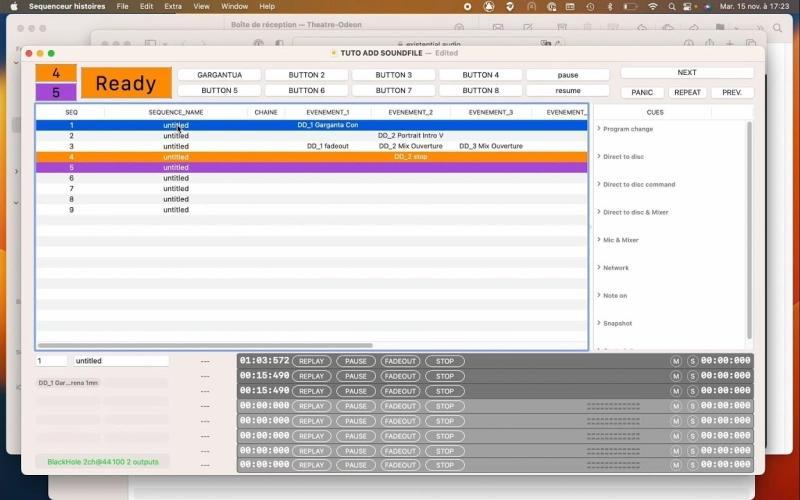Click the REPEAT button
The width and height of the screenshot is (800, 500).
687,92
